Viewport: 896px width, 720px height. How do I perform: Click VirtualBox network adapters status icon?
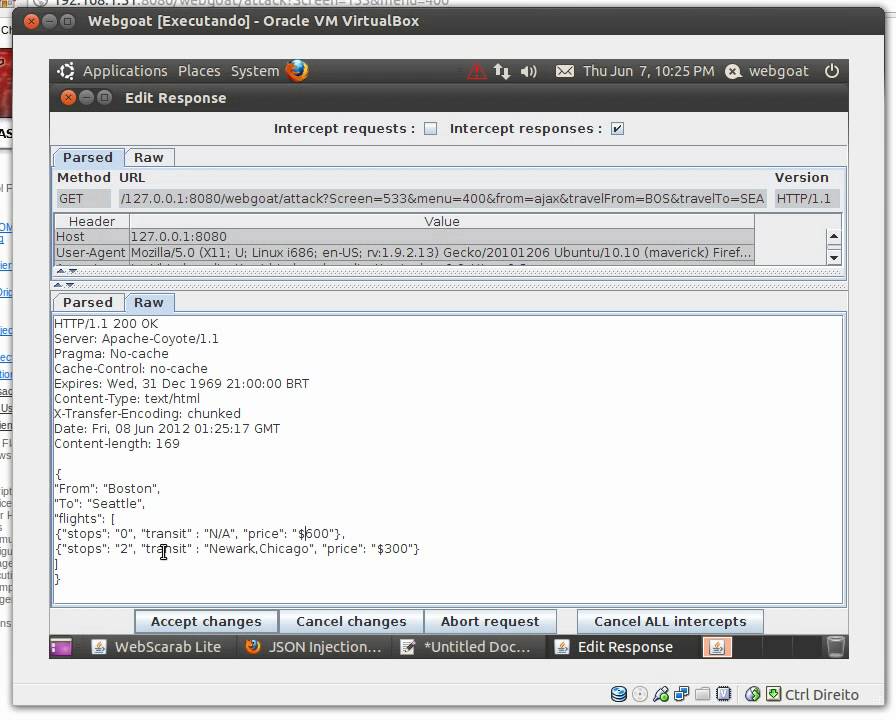pos(681,694)
